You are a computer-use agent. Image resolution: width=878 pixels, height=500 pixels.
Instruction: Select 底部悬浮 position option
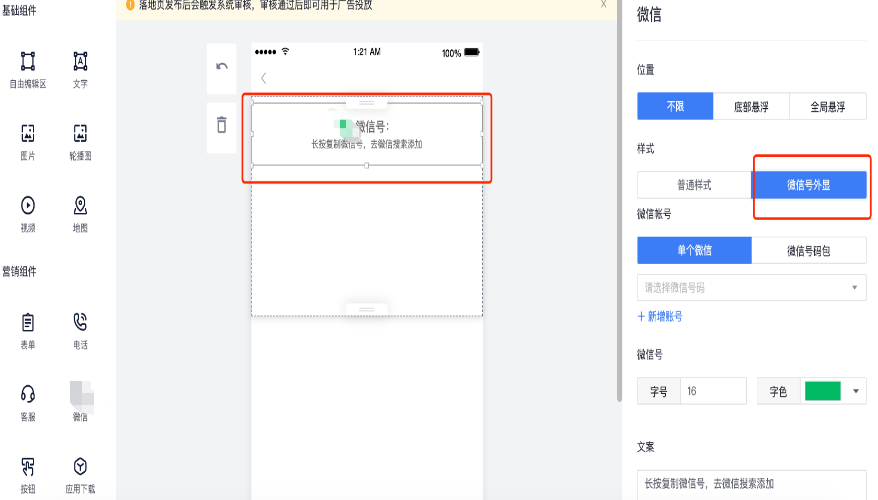pos(751,106)
